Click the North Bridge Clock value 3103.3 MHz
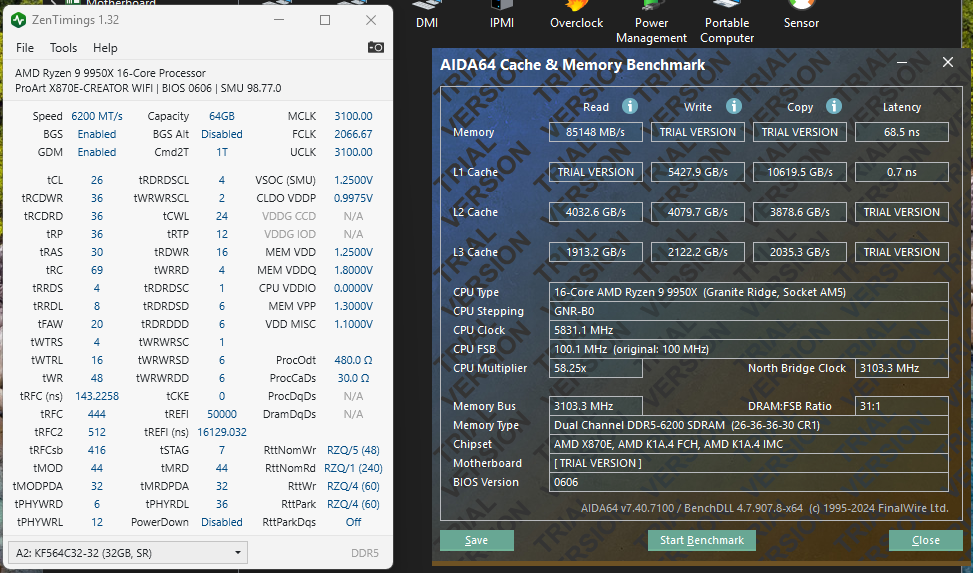973x573 pixels. 902,368
